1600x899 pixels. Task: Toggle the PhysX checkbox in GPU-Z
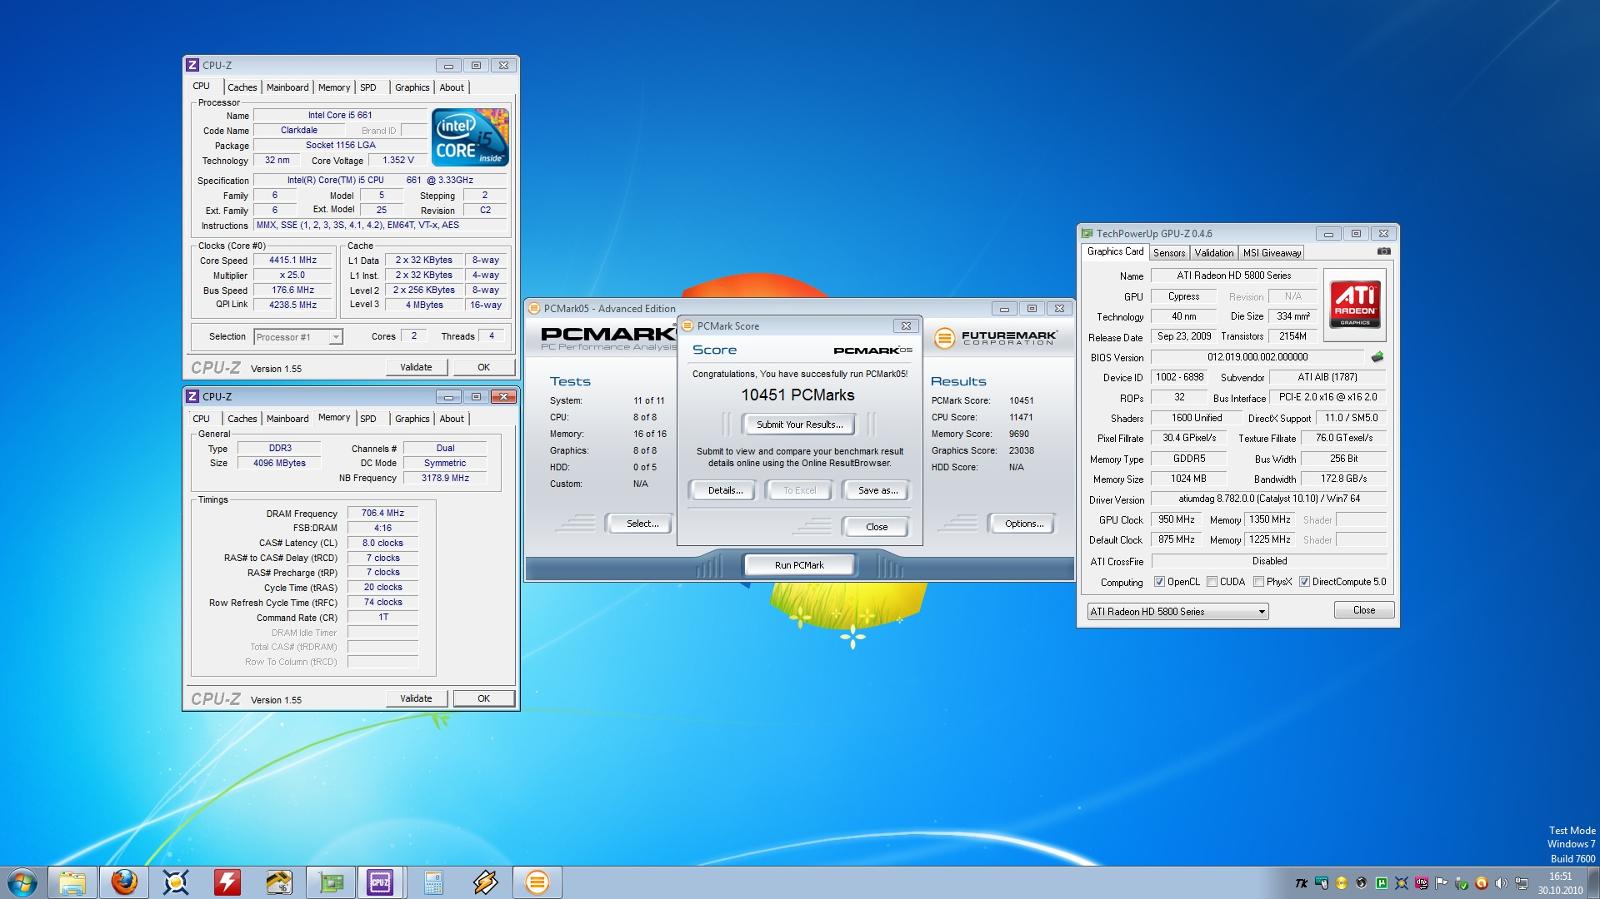click(1258, 582)
